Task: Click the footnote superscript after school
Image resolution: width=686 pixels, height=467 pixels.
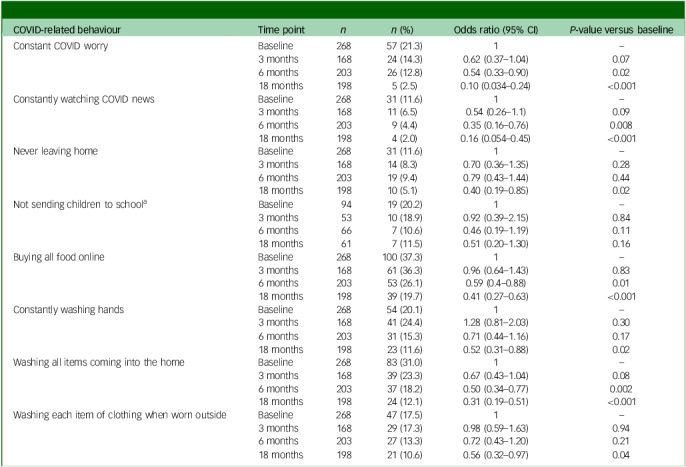Action: (x=145, y=202)
